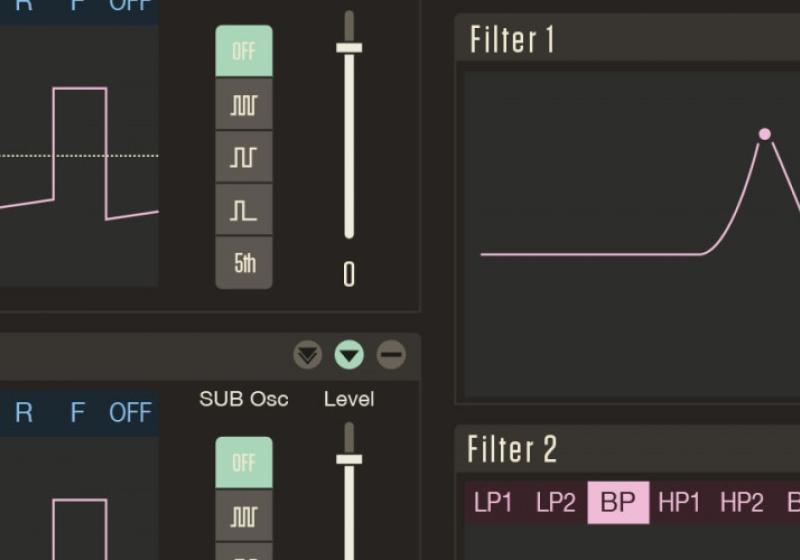Click the pink cutoff point on Filter 1 curve
Viewport: 800px width, 560px height.
click(x=765, y=134)
